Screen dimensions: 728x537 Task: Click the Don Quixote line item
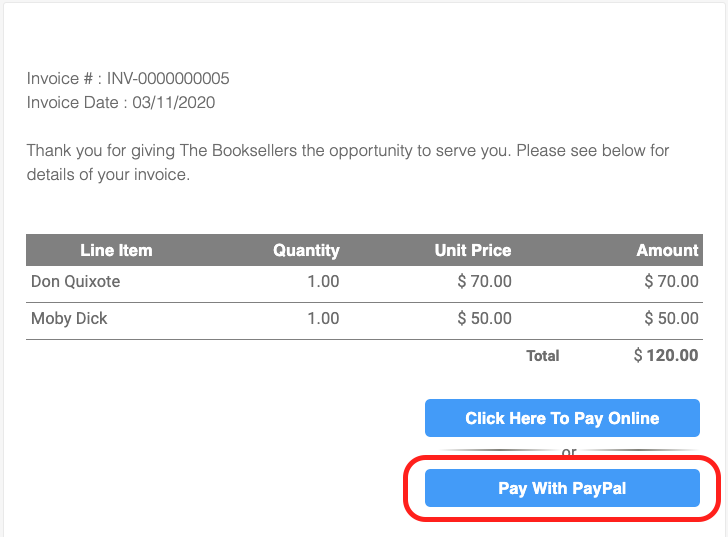click(75, 282)
